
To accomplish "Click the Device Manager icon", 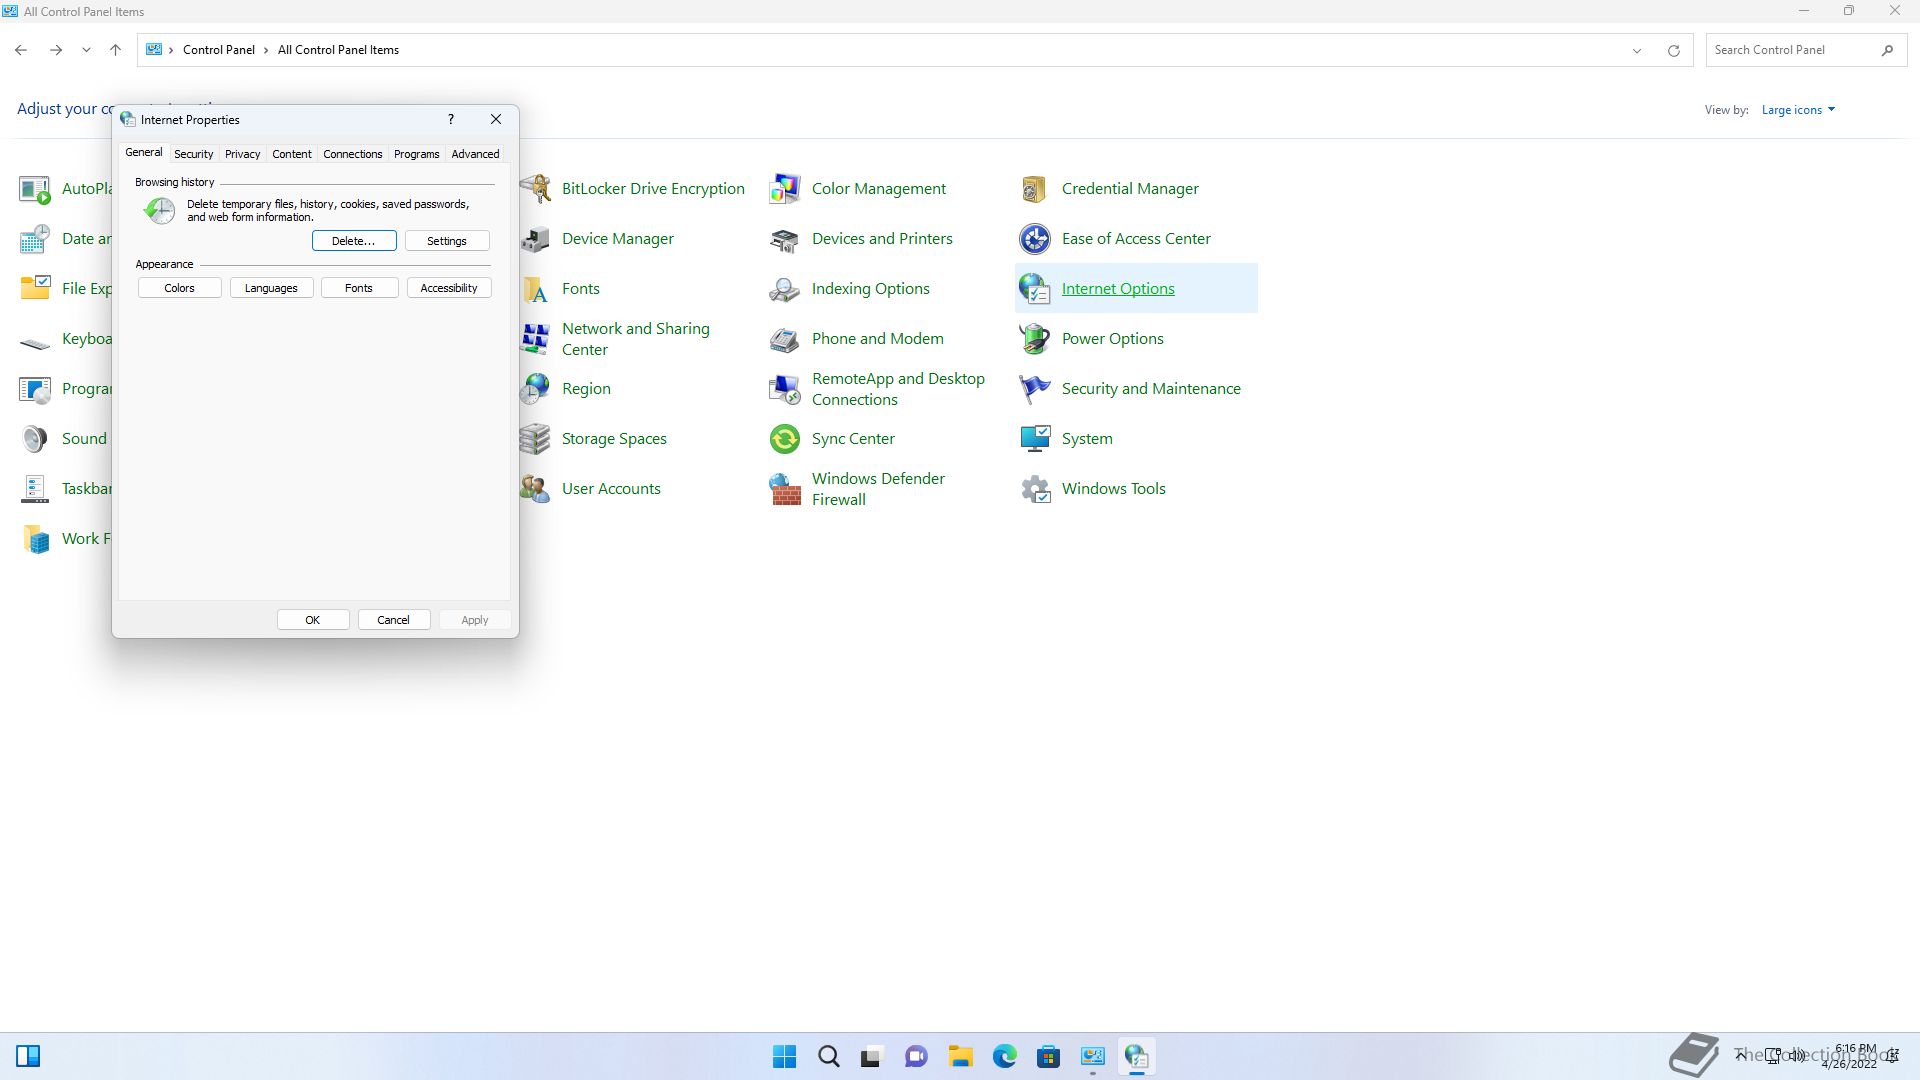I will point(536,238).
